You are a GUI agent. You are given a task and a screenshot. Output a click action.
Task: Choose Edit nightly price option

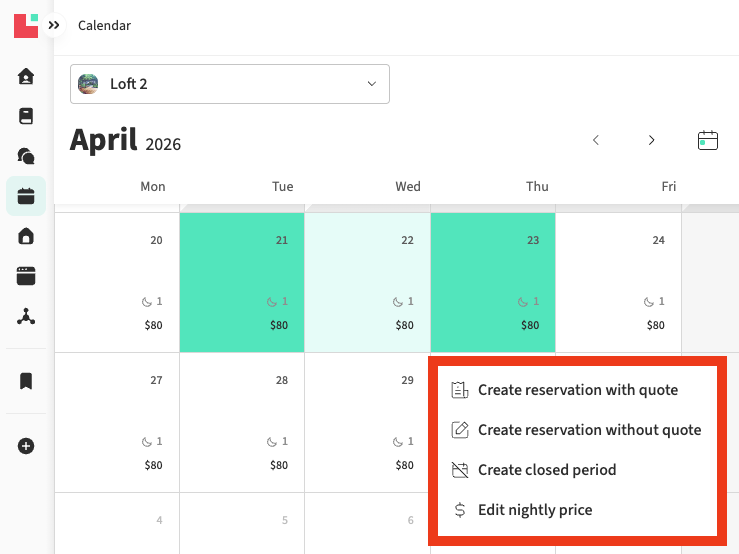tap(534, 510)
